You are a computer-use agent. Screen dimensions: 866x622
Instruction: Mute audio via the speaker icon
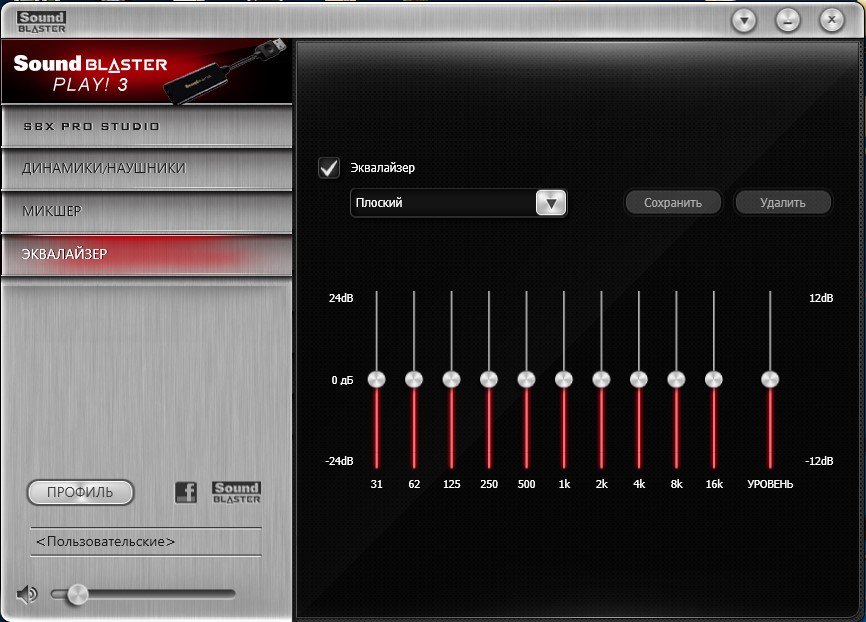pyautogui.click(x=27, y=594)
